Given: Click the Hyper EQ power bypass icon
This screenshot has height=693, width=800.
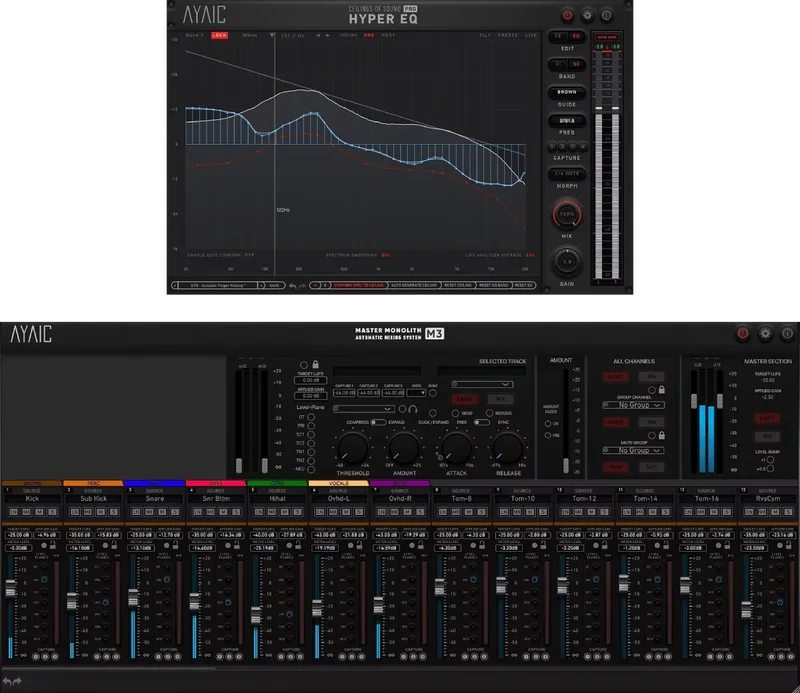Looking at the screenshot, I should pos(567,15).
